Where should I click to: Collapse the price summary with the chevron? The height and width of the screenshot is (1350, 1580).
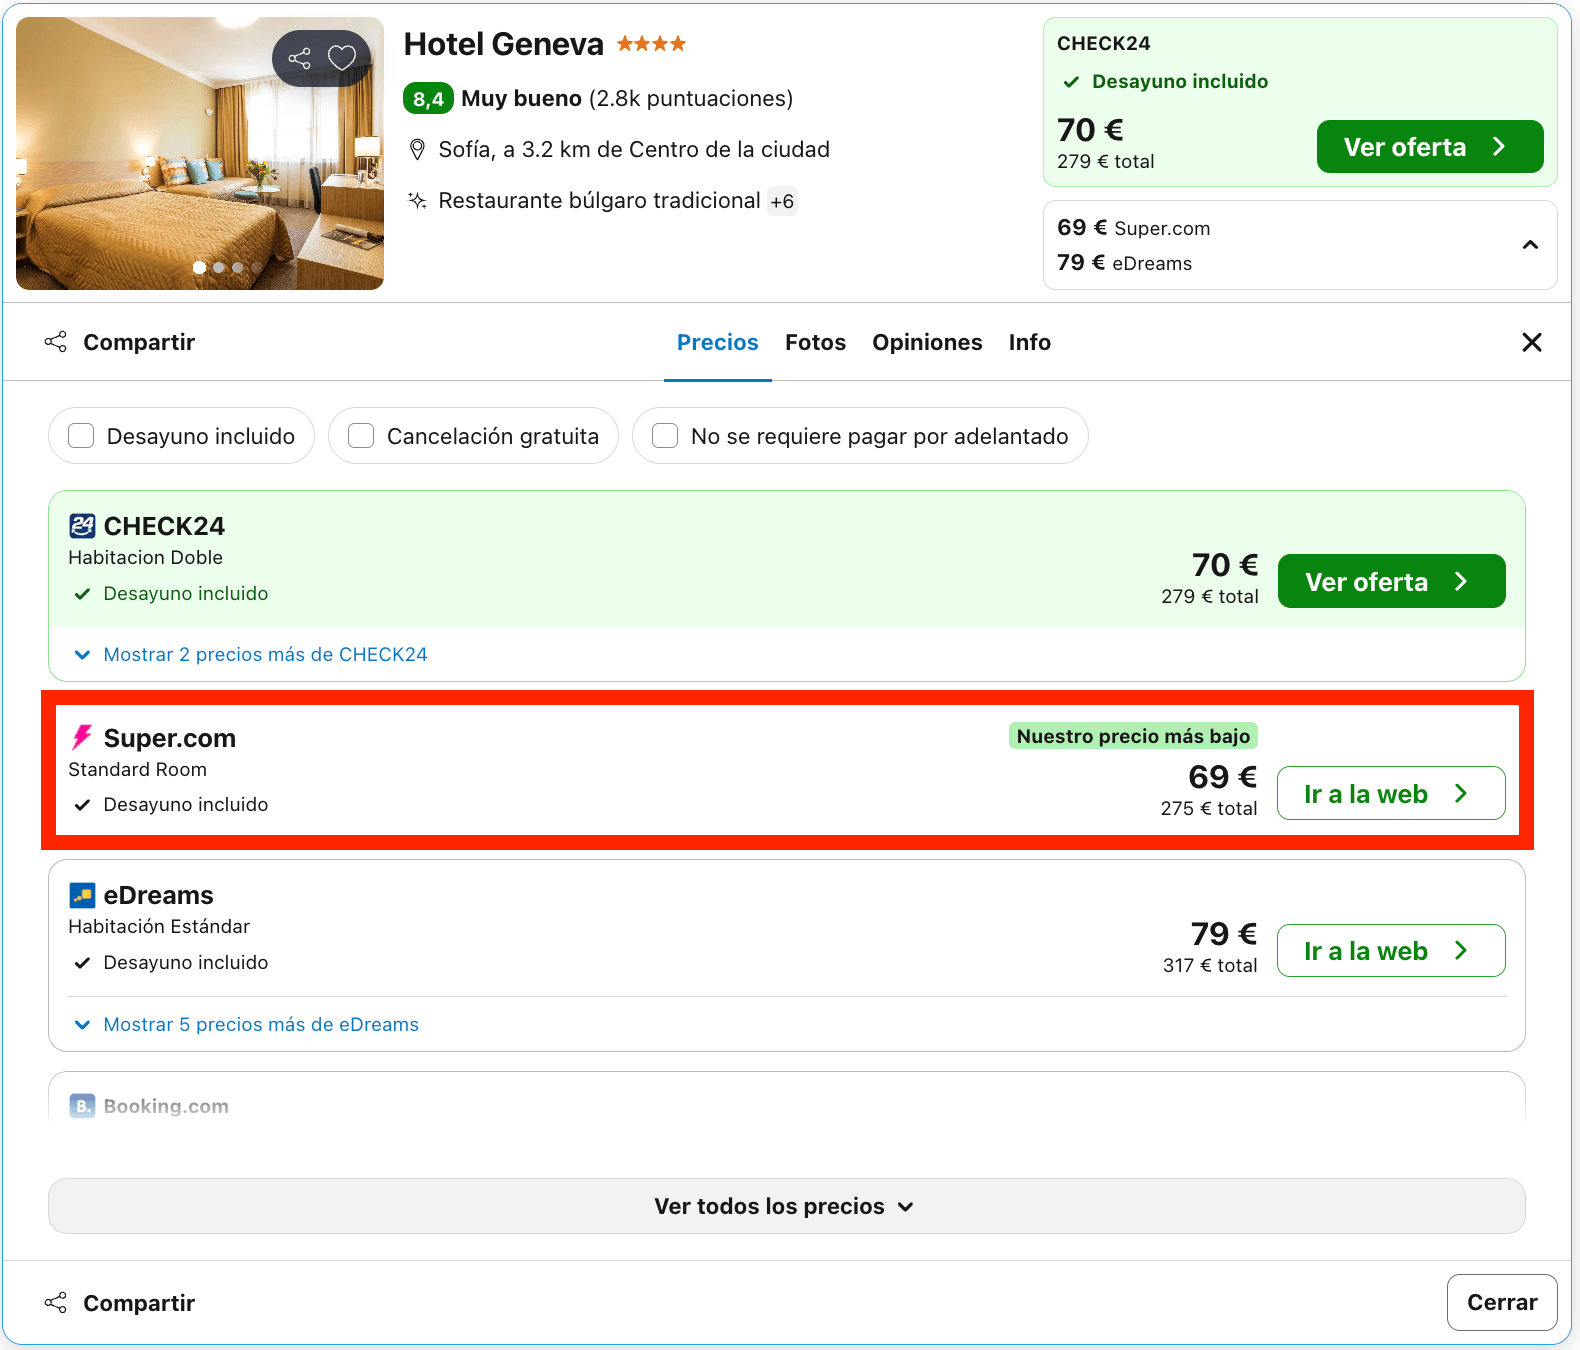1530,245
